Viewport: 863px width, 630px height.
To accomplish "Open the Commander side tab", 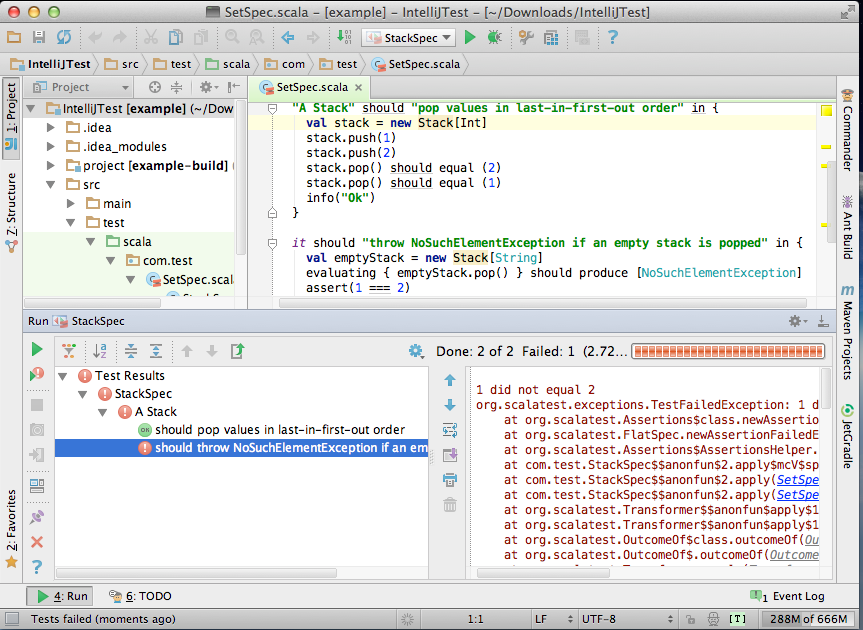I will click(x=848, y=129).
